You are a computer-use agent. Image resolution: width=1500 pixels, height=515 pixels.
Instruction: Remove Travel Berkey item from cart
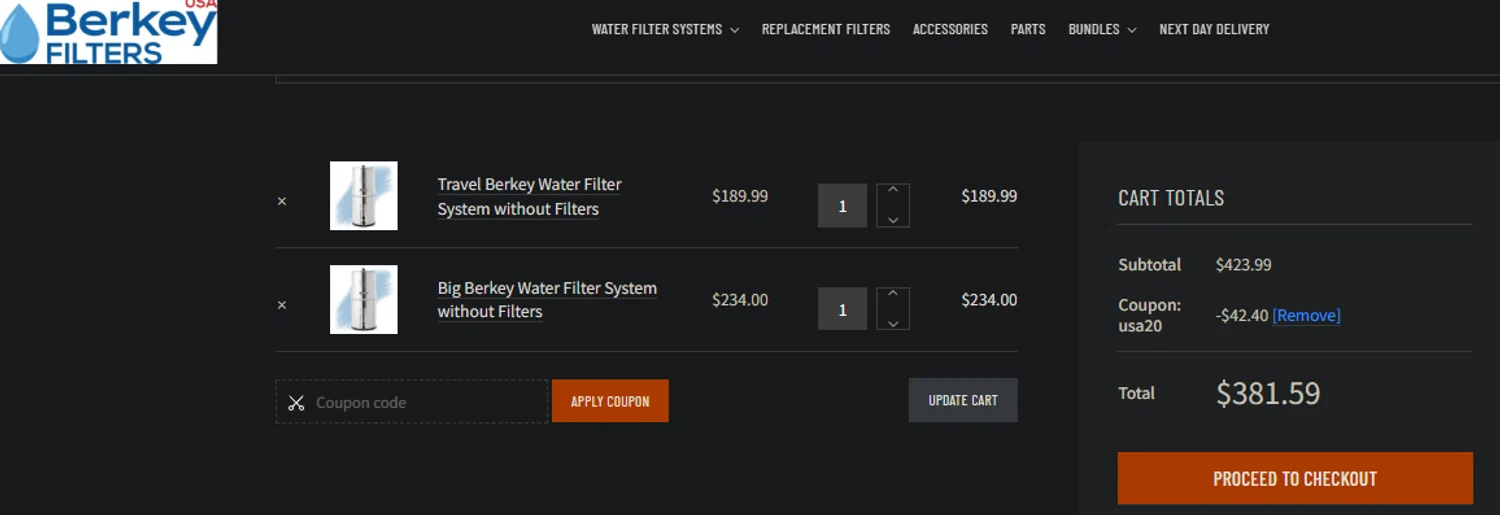pyautogui.click(x=282, y=201)
